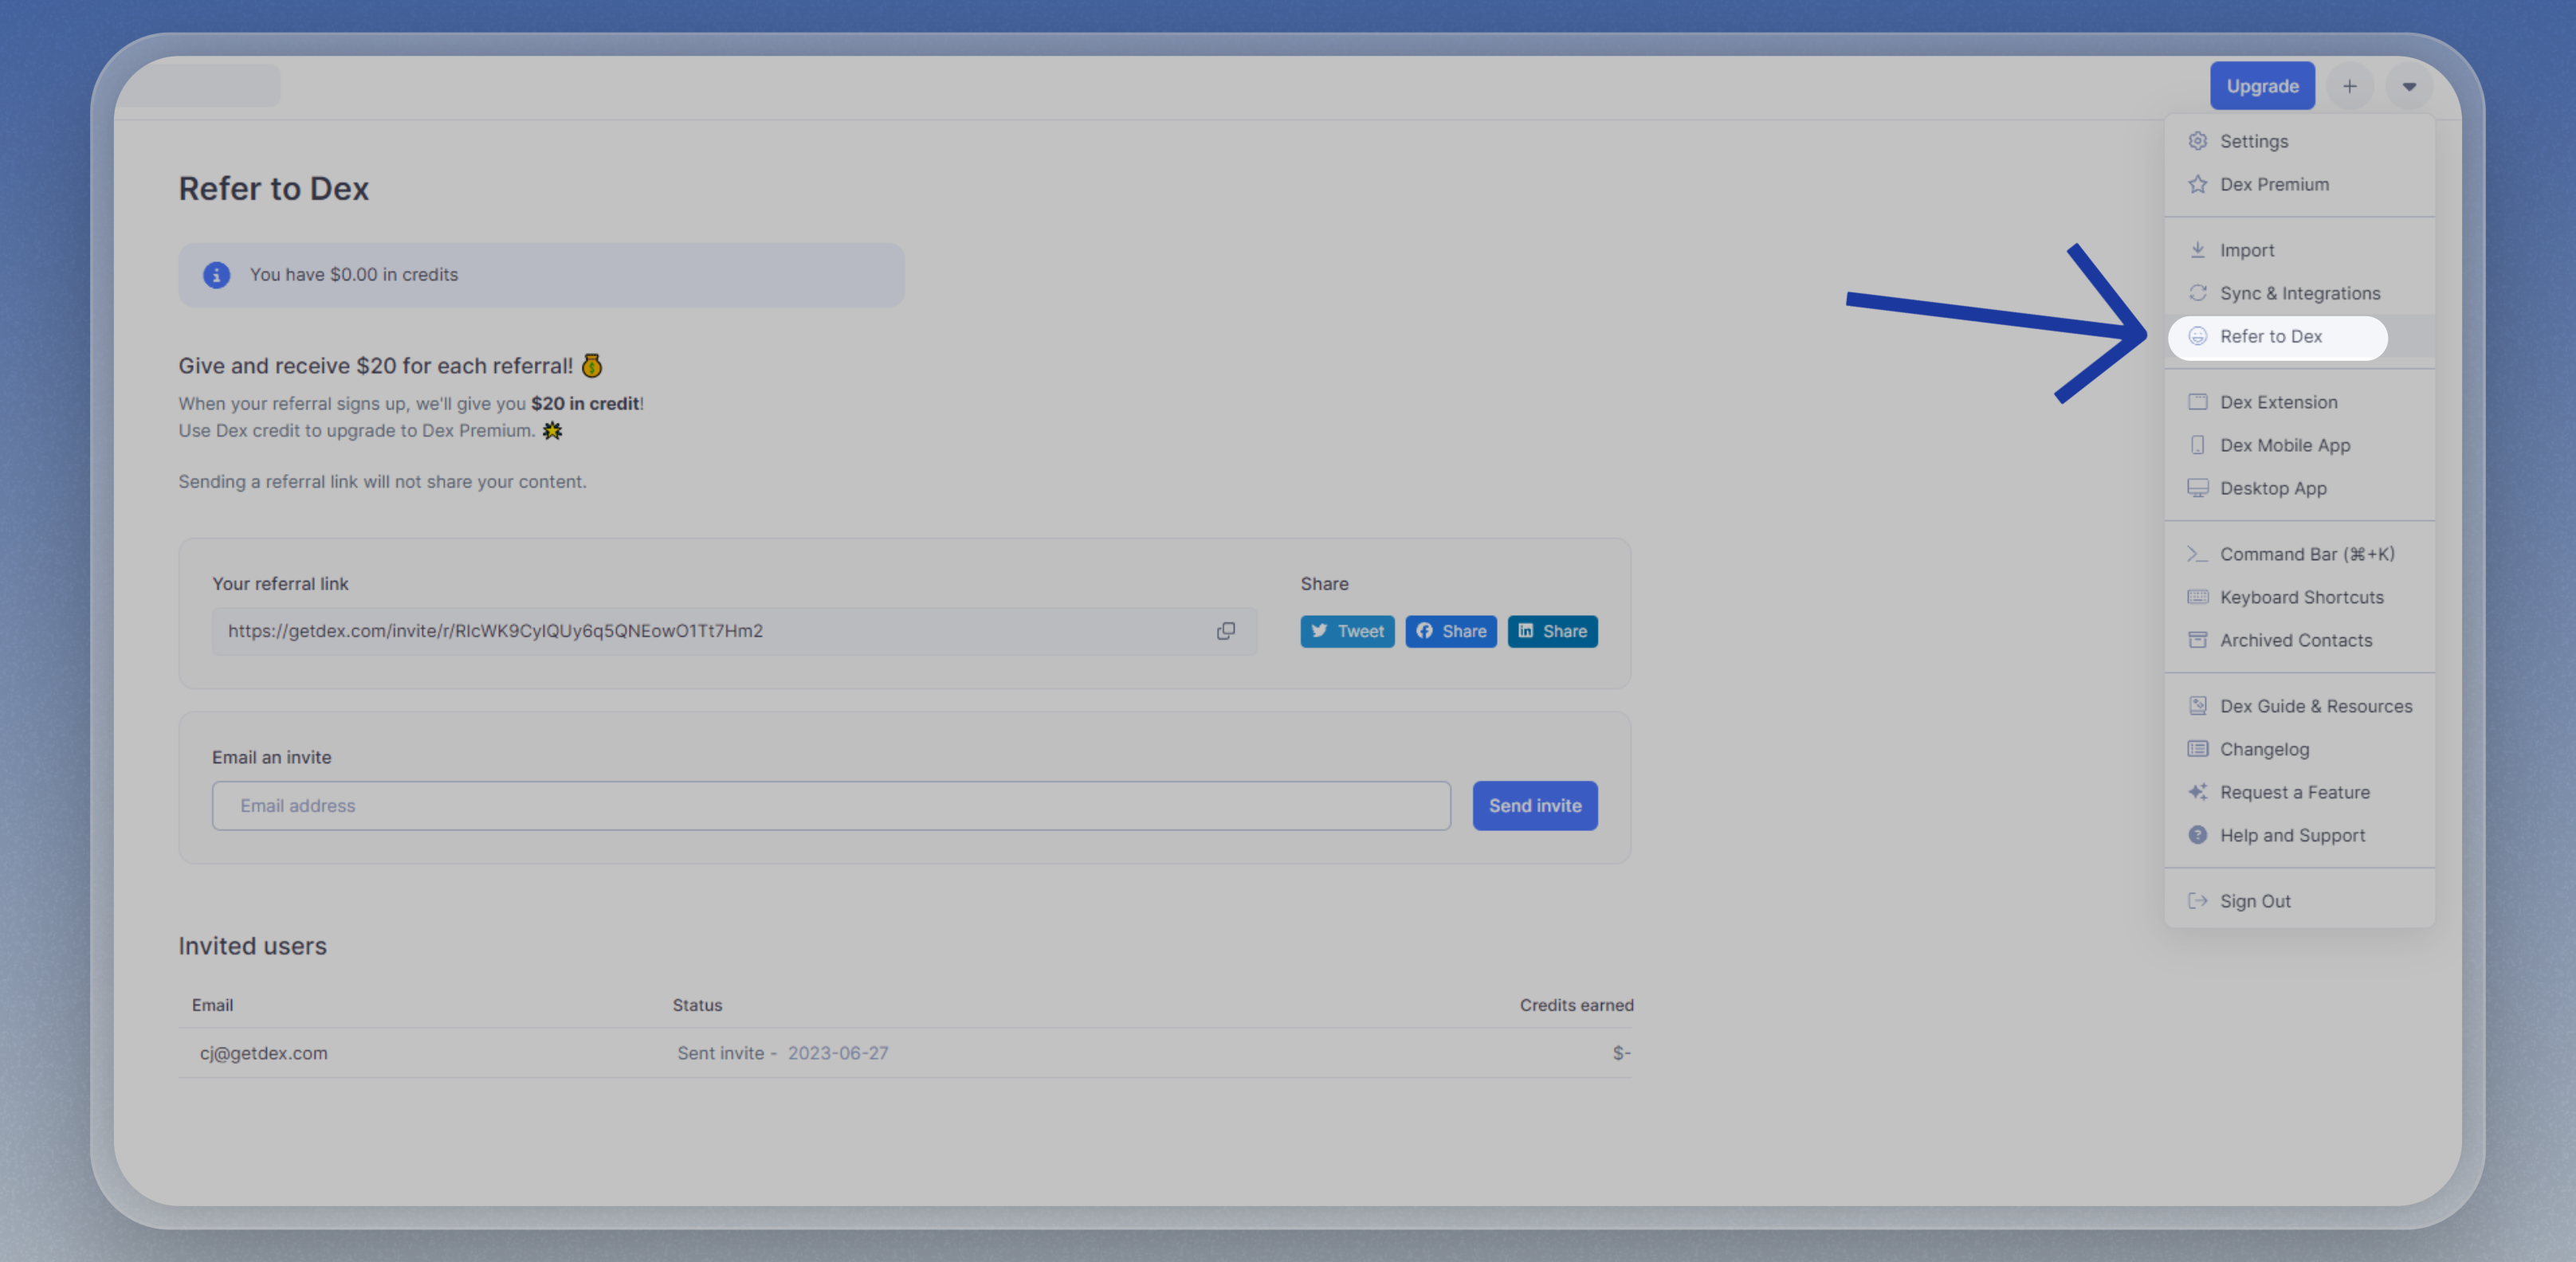Click the Dex Premium star icon
This screenshot has width=2576, height=1262.
click(x=2197, y=184)
